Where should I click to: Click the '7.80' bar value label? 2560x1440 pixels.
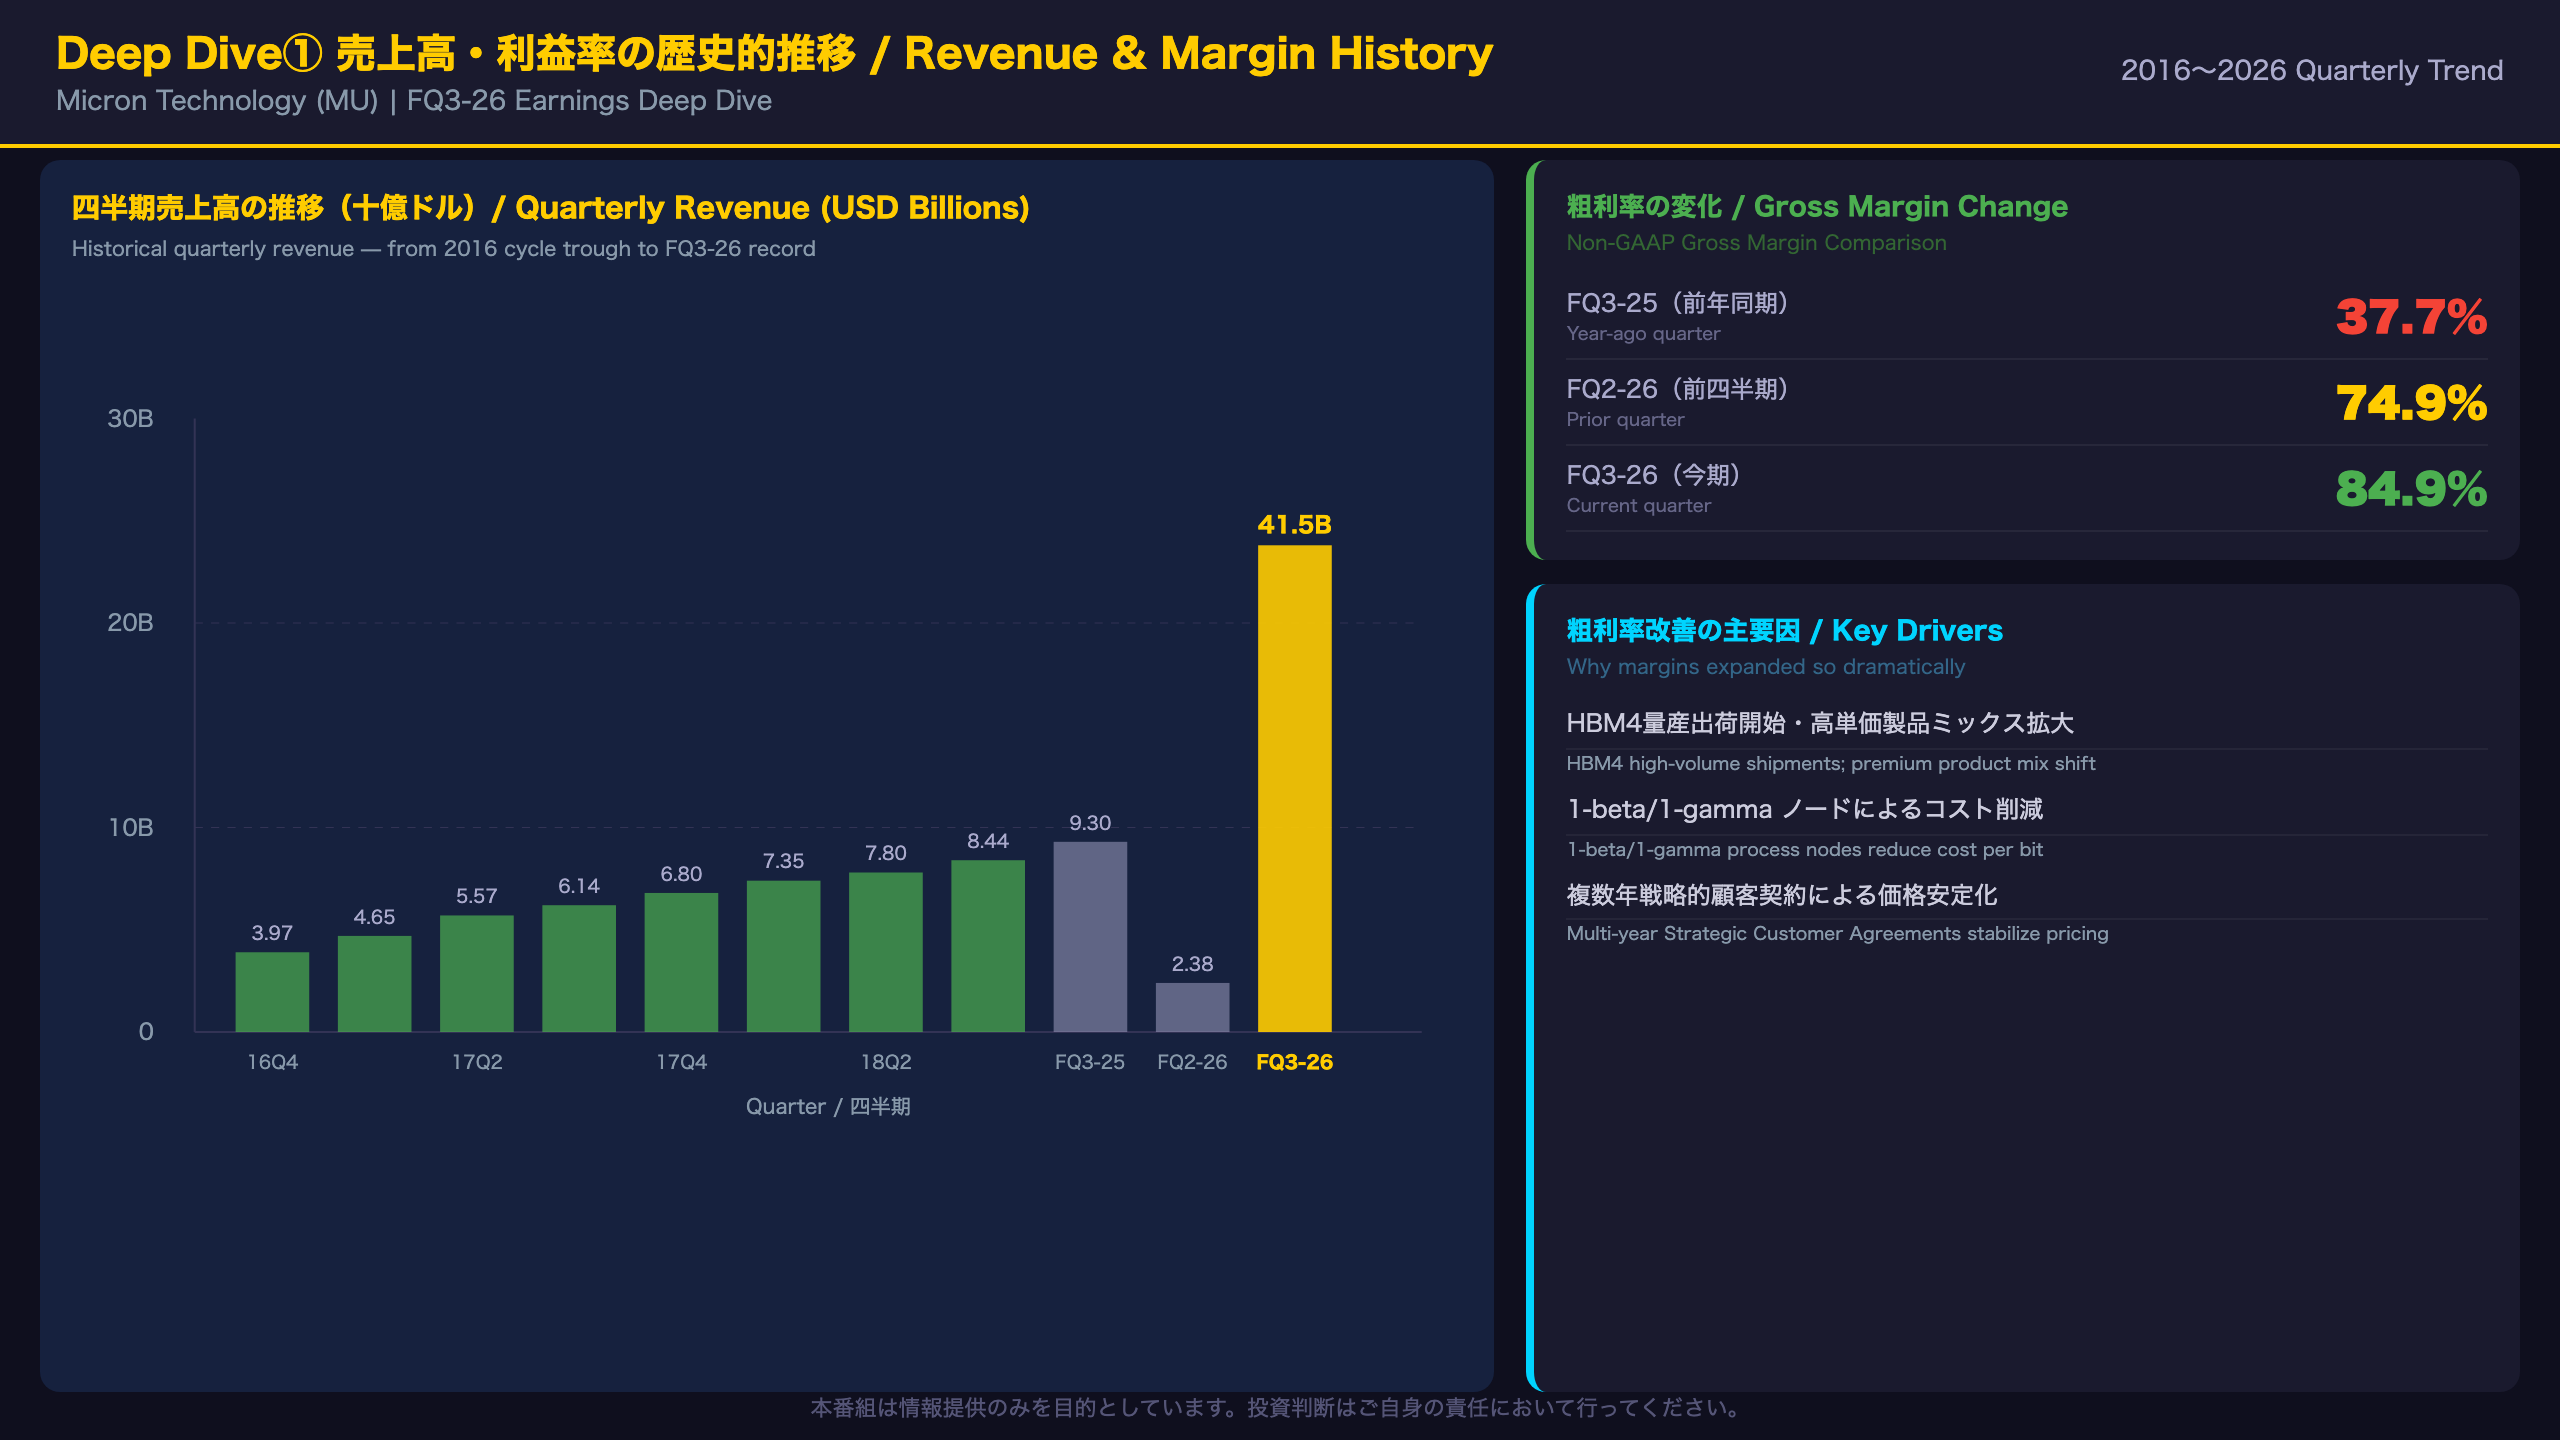886,853
